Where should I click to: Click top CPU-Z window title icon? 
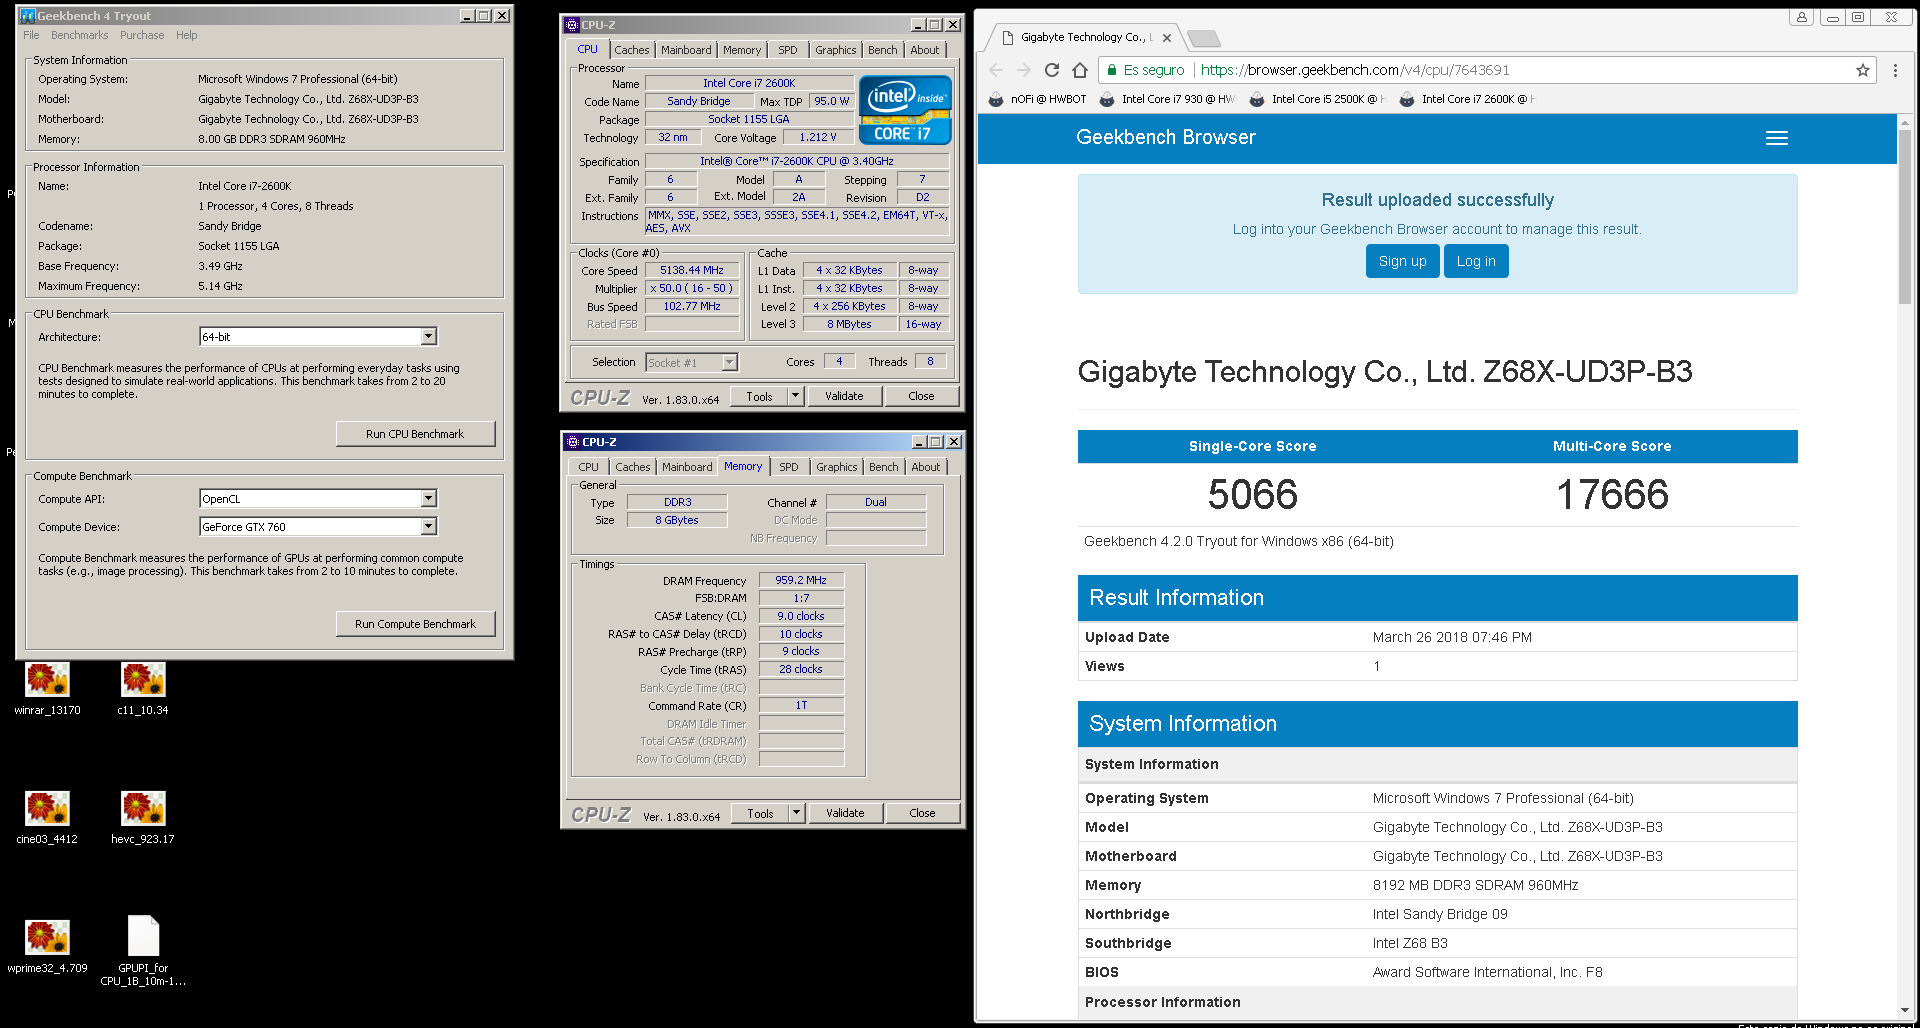point(572,25)
